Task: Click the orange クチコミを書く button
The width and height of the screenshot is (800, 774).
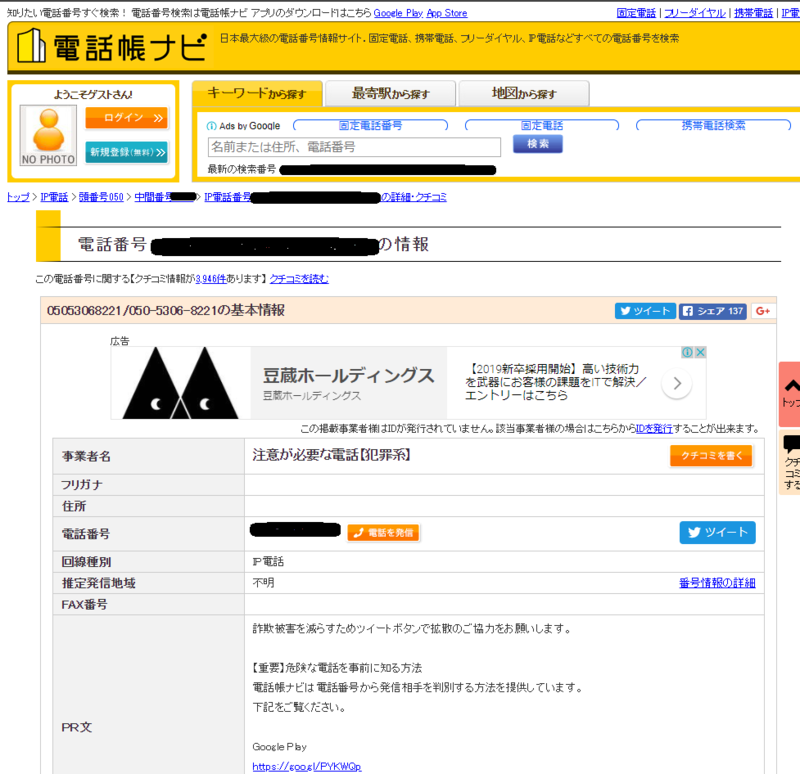Action: [x=711, y=456]
